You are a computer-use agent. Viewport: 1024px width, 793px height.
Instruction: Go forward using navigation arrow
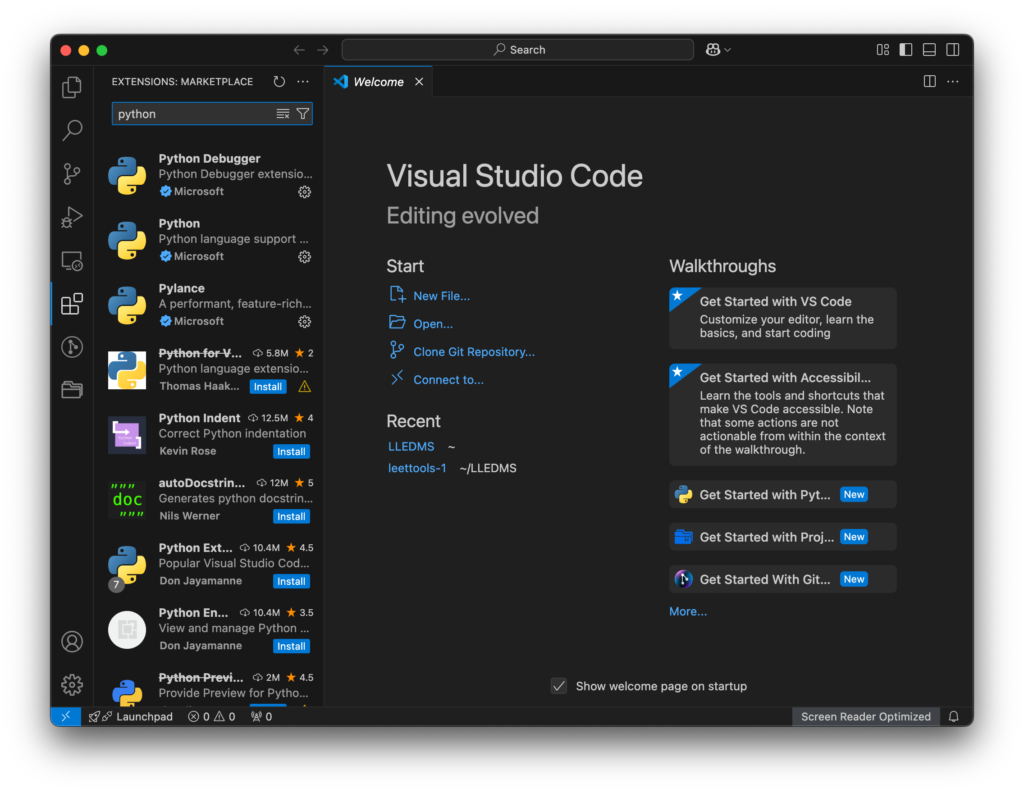click(x=323, y=50)
